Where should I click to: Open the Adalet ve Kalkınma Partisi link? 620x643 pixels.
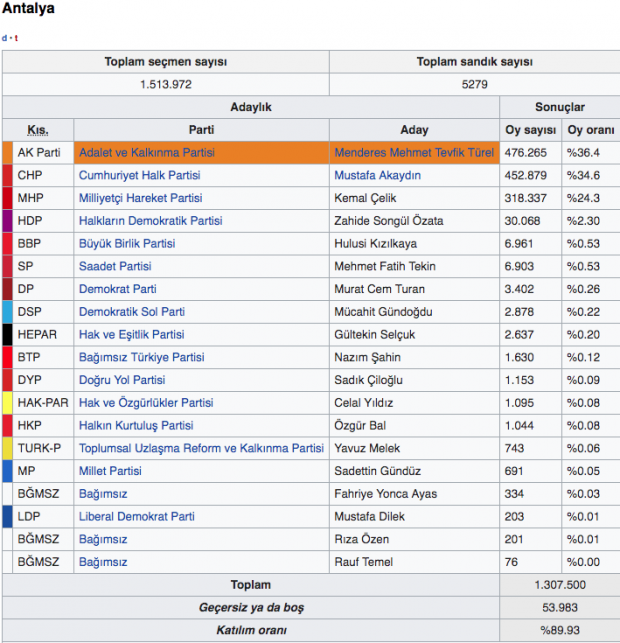coord(148,153)
